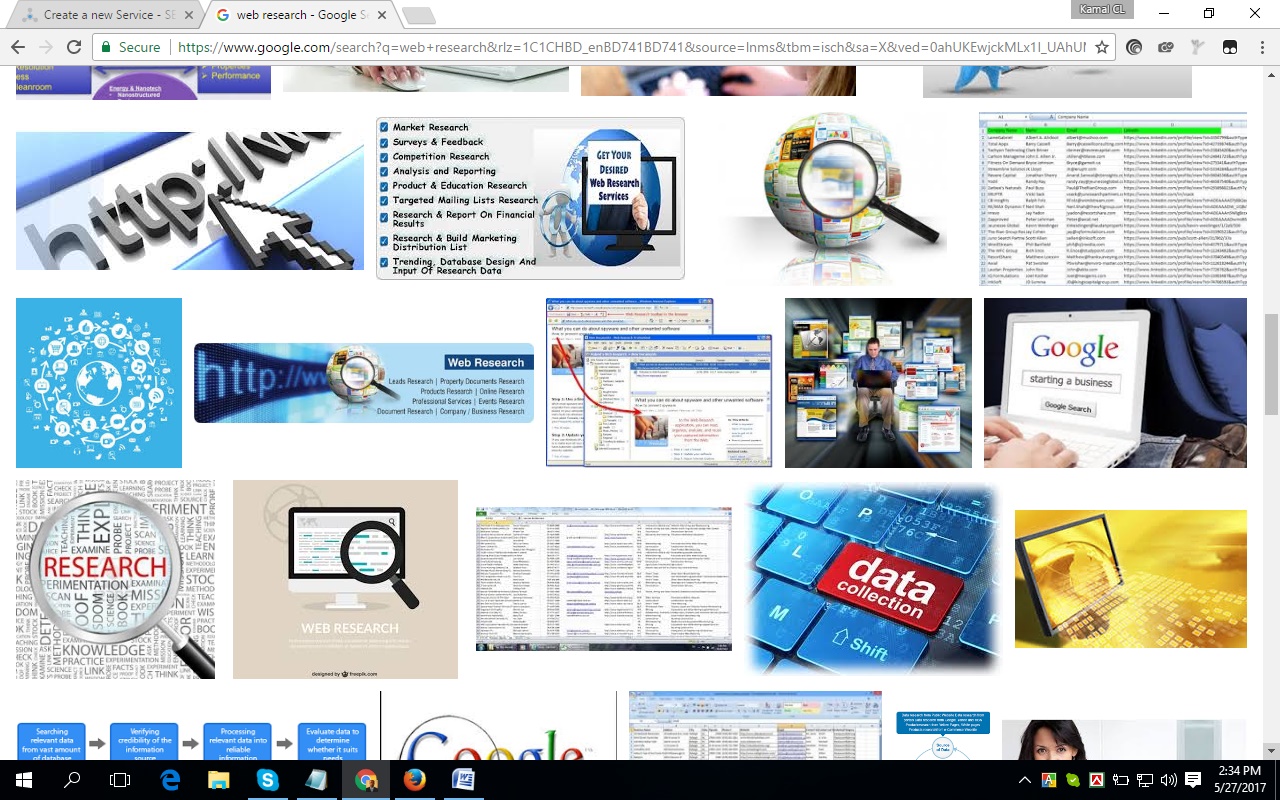Open the blue globe social icons image
The image size is (1280, 800).
(99, 383)
